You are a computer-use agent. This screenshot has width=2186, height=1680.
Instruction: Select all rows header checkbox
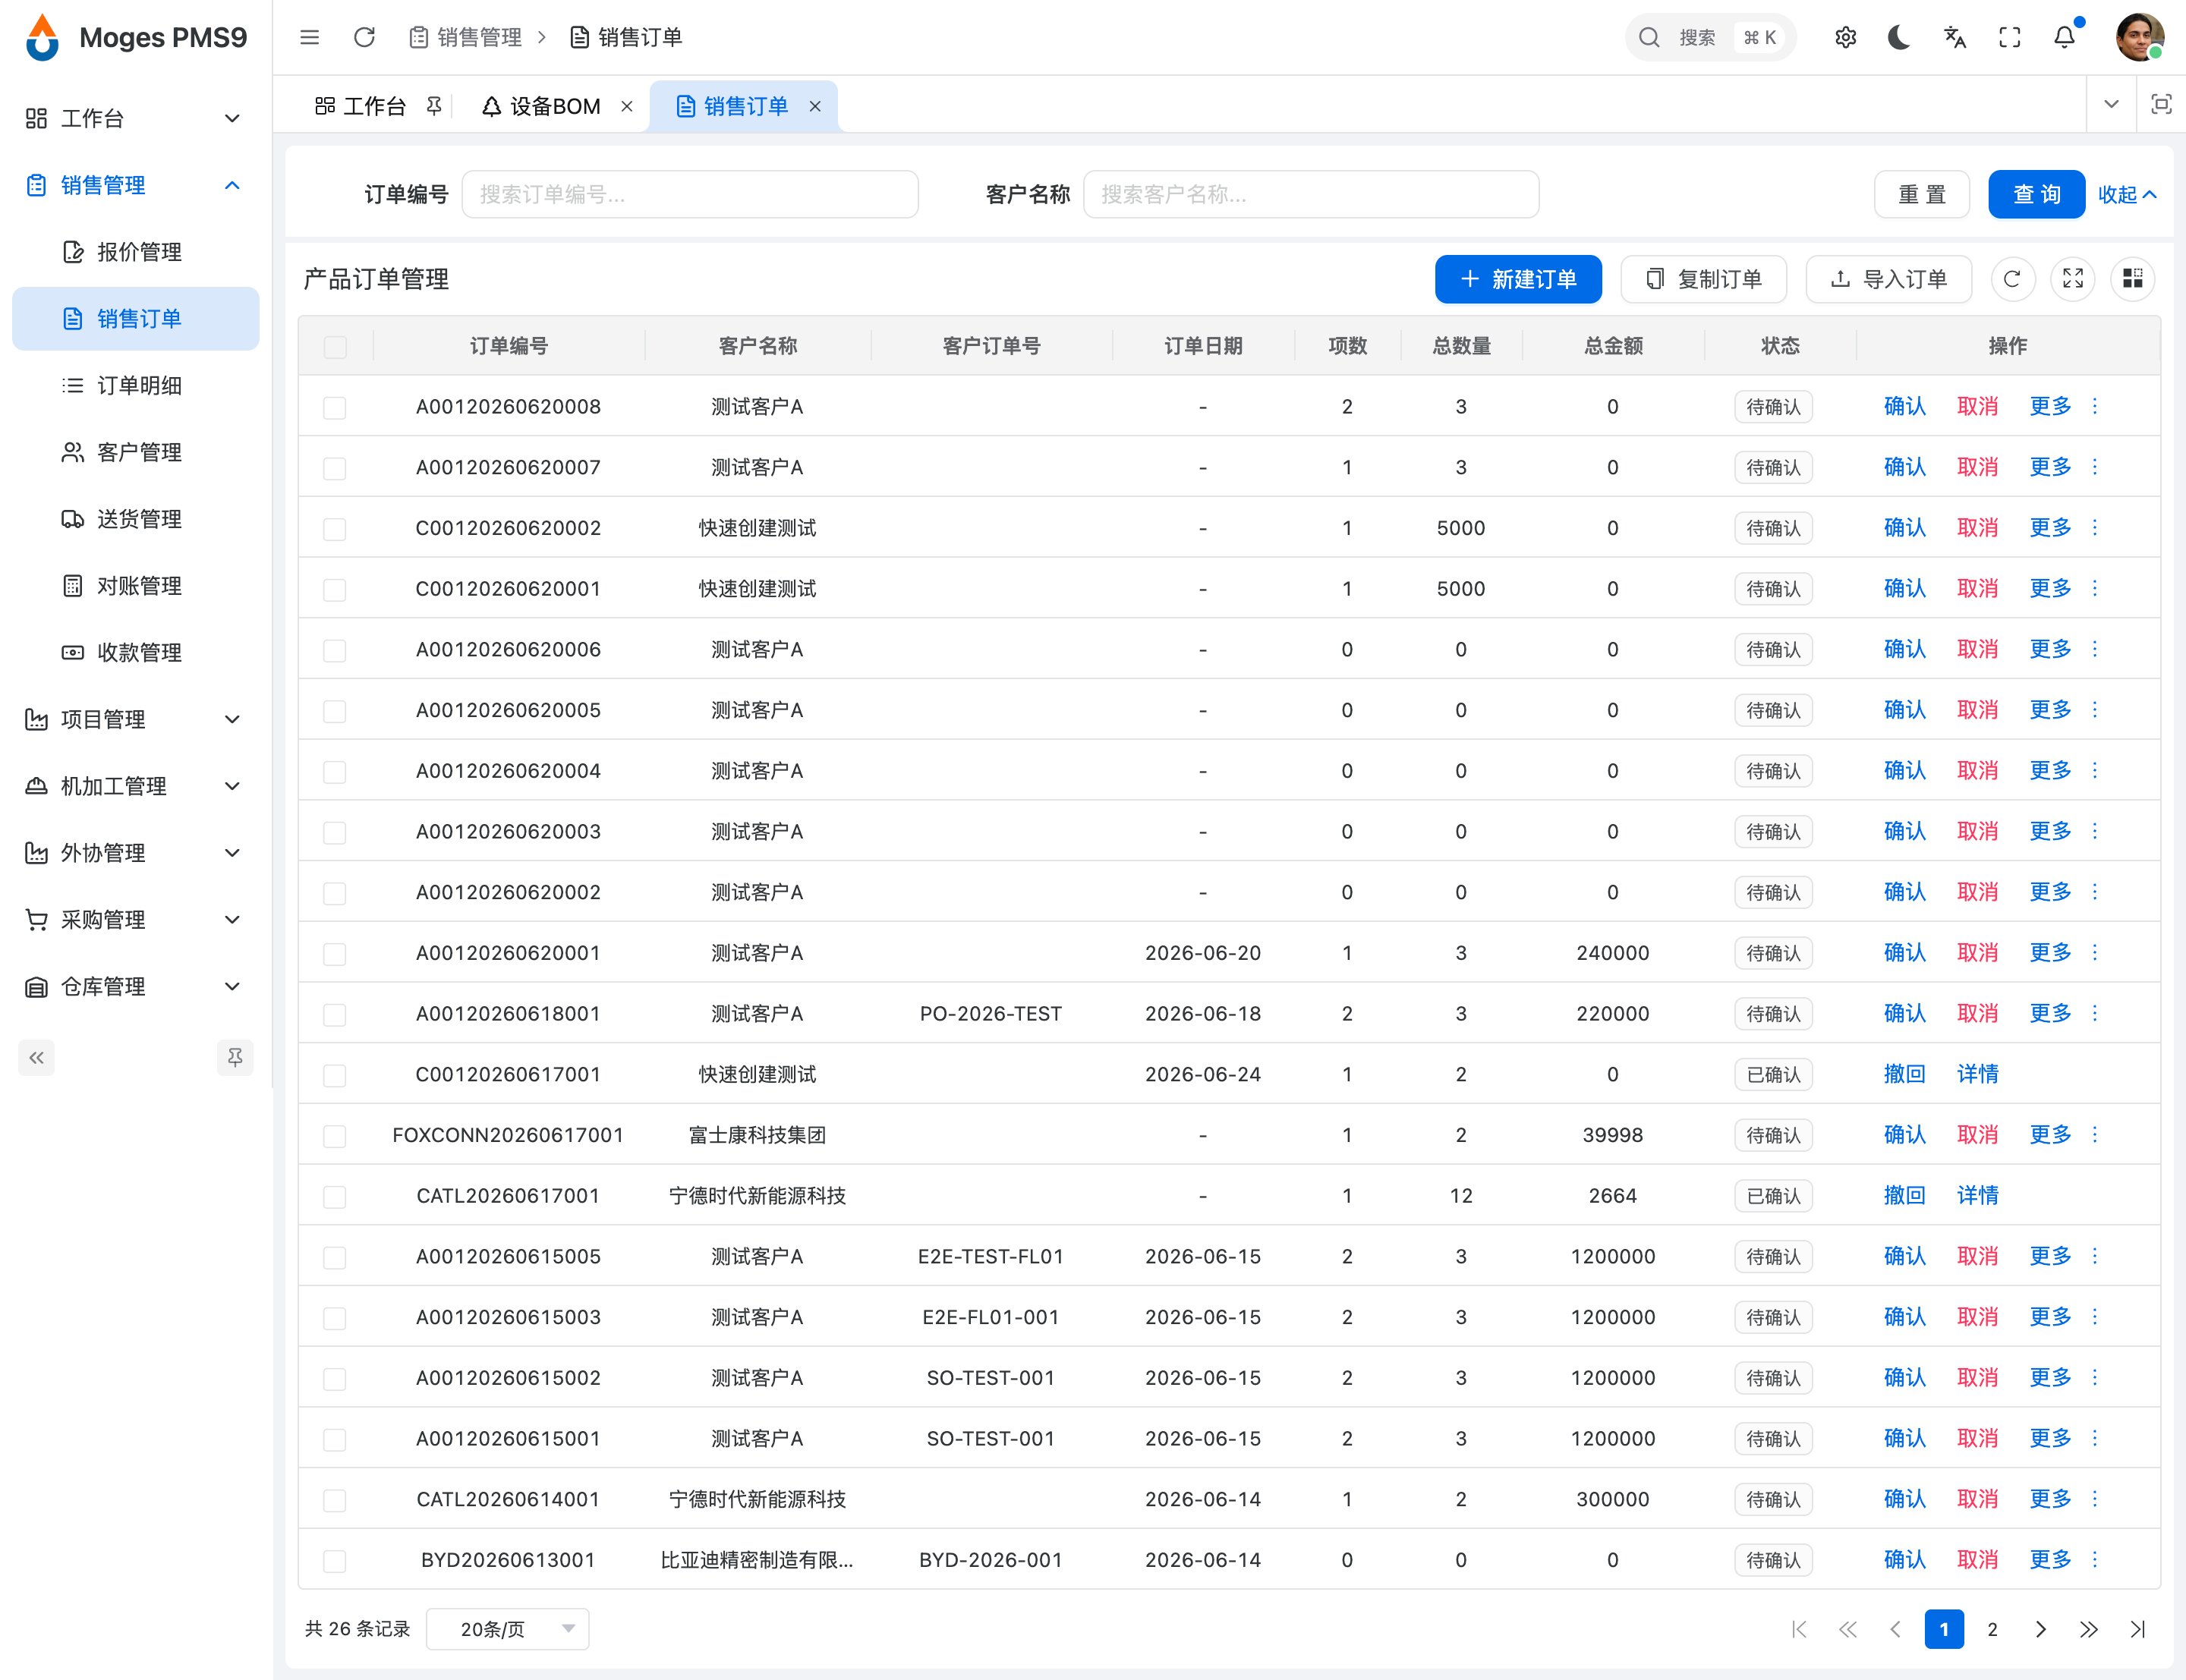pos(335,346)
